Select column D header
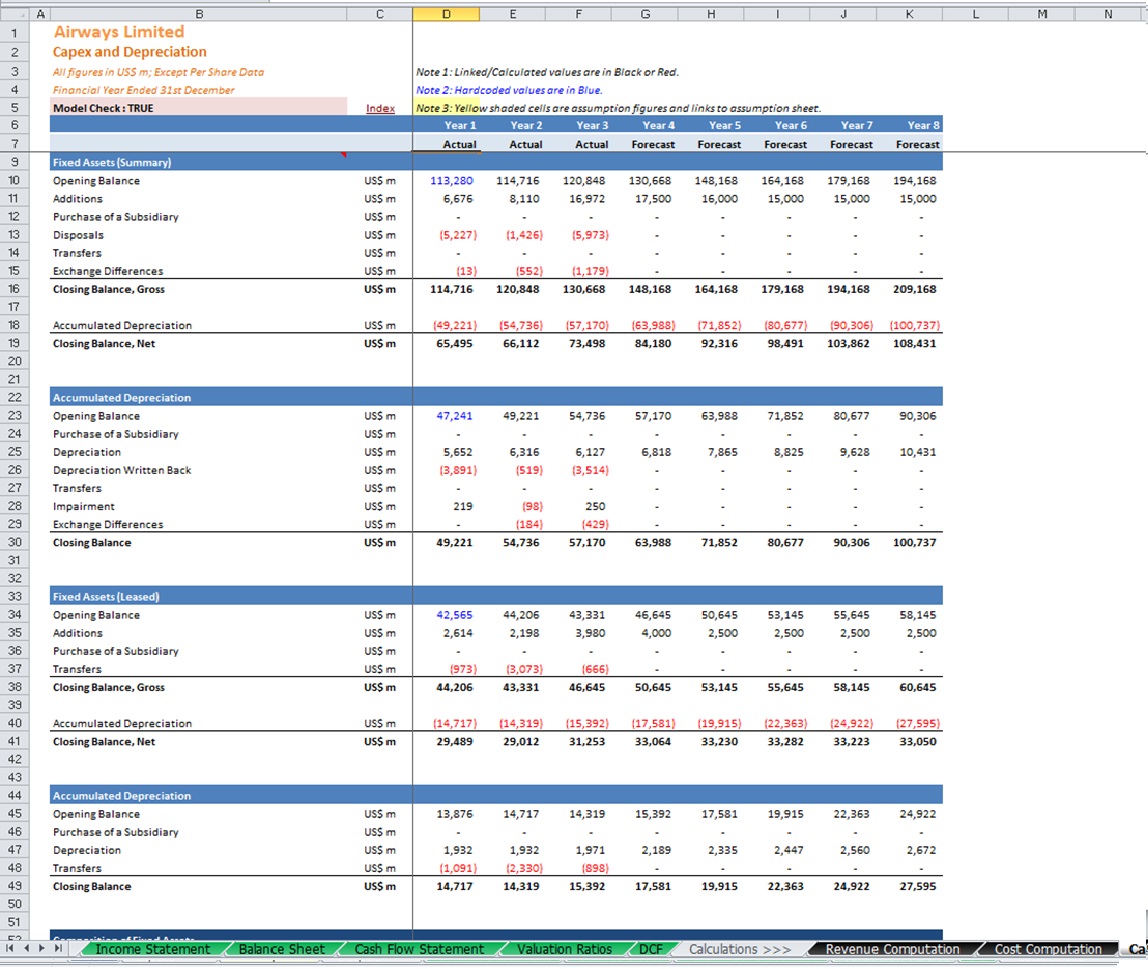 (446, 14)
